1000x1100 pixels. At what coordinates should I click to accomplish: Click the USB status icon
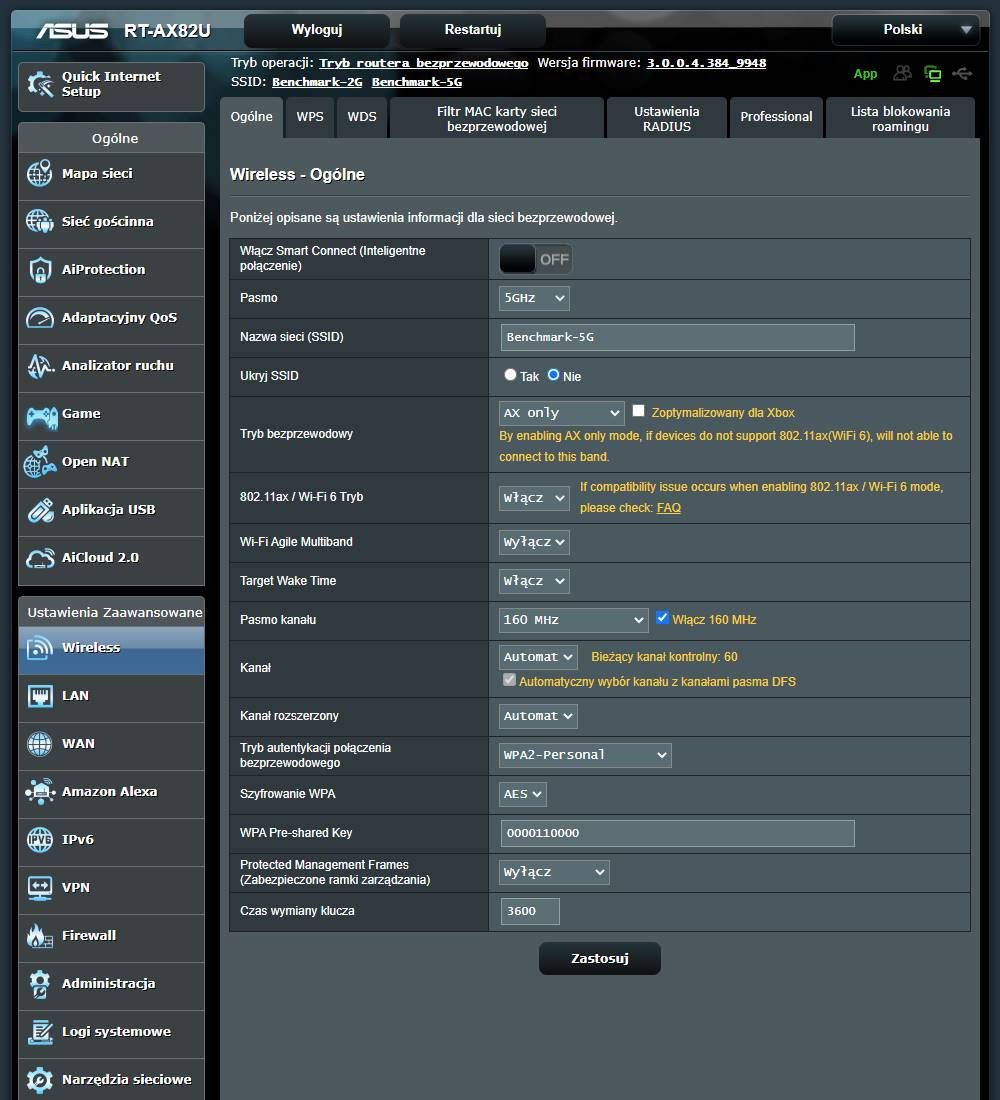coord(962,73)
